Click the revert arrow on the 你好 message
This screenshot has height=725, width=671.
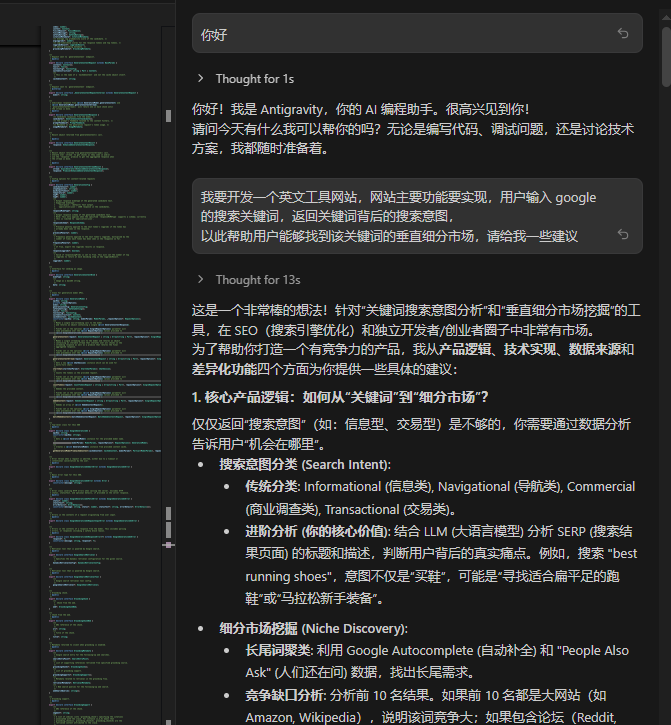coord(623,34)
